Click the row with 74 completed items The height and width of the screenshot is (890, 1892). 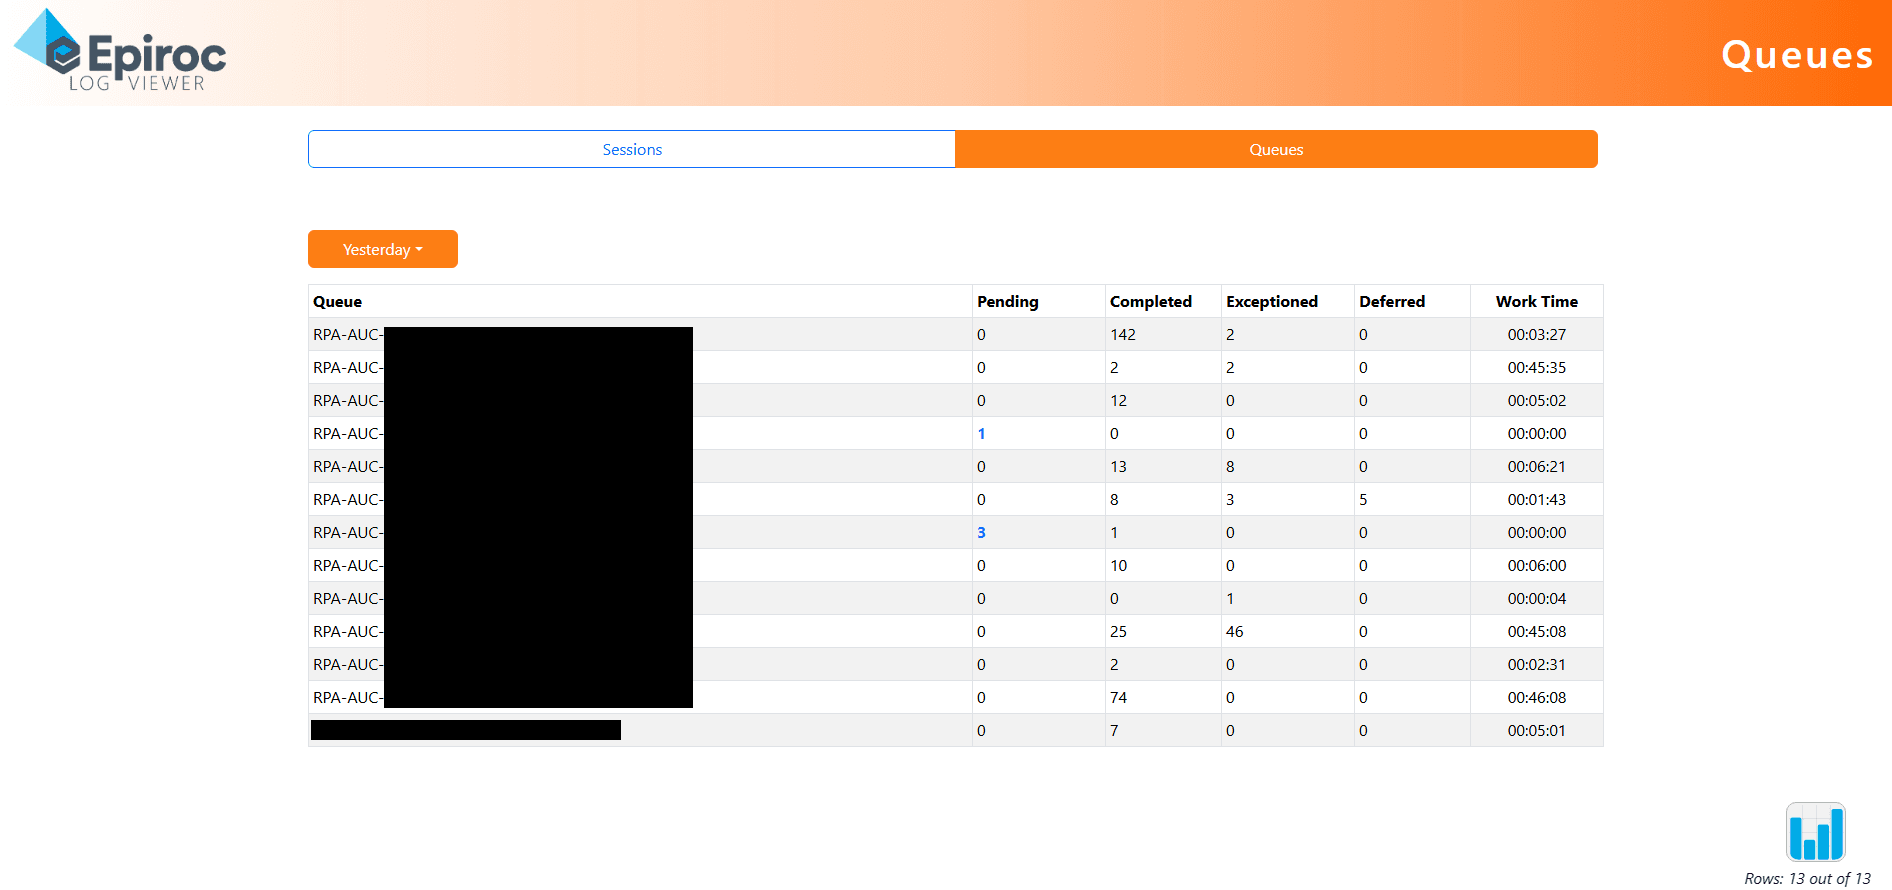(1118, 698)
